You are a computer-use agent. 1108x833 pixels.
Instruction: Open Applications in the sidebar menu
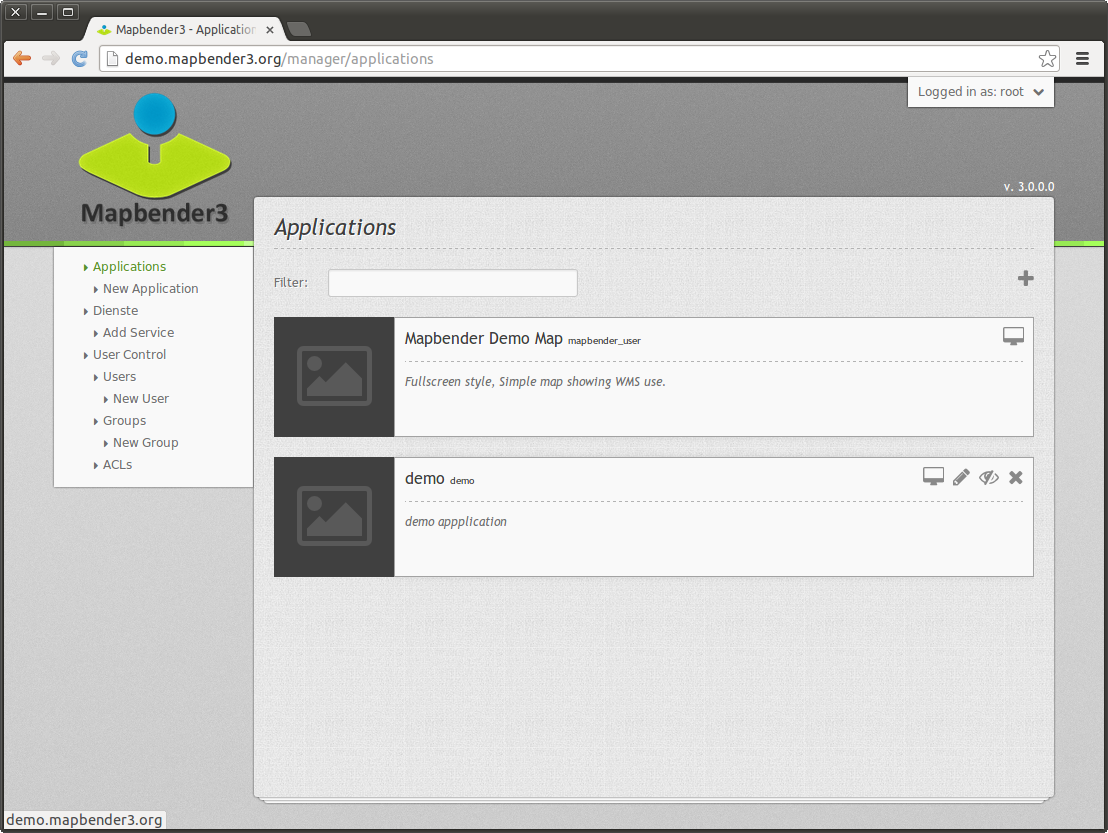coord(129,266)
